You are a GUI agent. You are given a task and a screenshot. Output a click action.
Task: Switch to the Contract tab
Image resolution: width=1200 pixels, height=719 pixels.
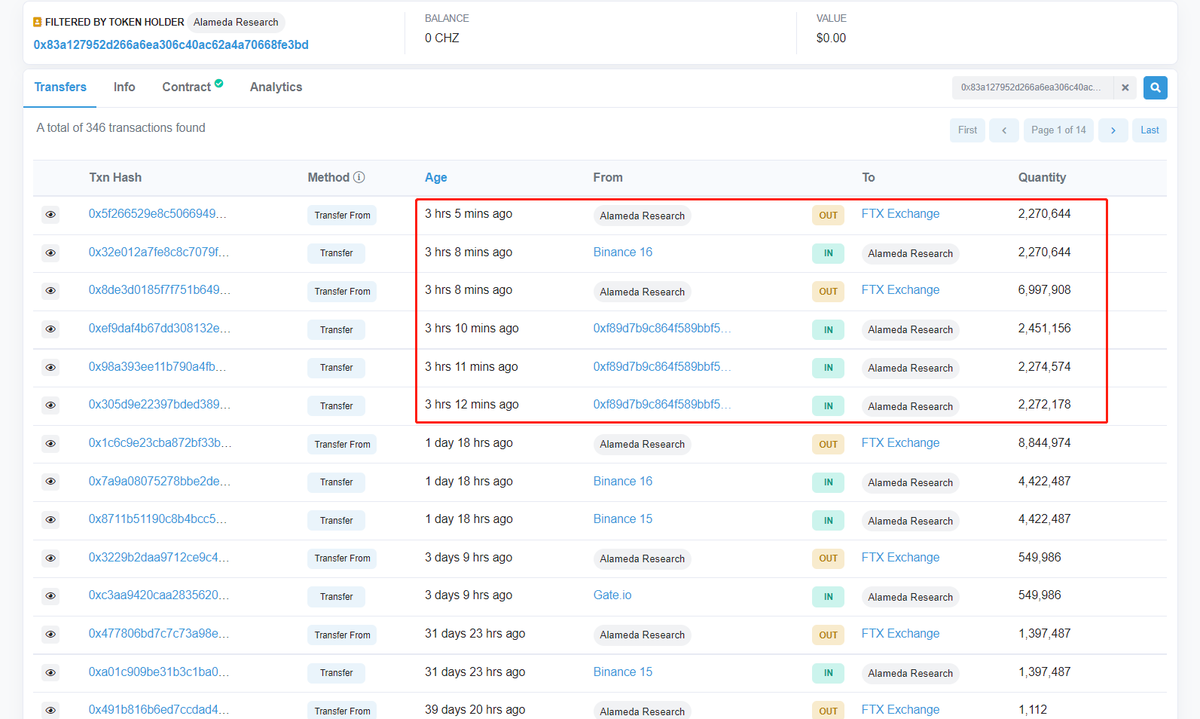186,87
